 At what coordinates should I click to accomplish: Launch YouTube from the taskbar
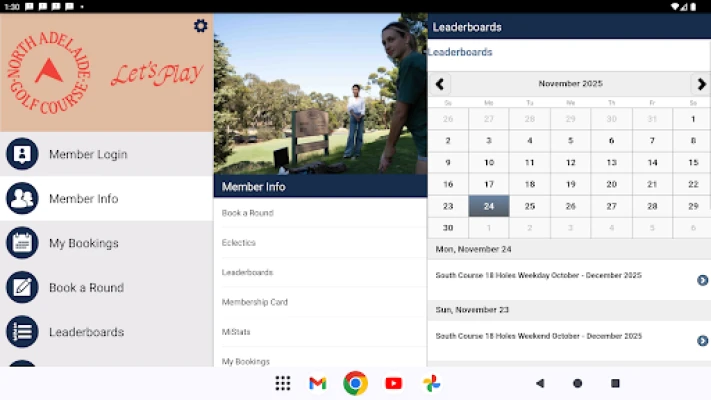[393, 383]
